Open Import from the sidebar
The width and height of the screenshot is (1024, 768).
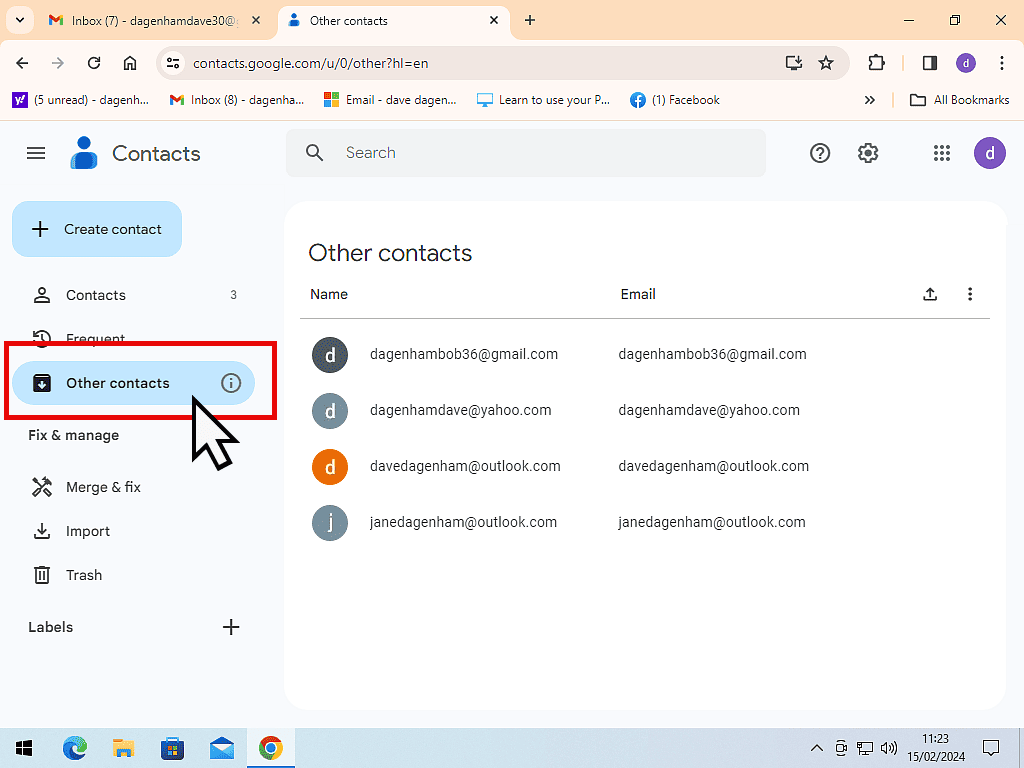(x=88, y=531)
